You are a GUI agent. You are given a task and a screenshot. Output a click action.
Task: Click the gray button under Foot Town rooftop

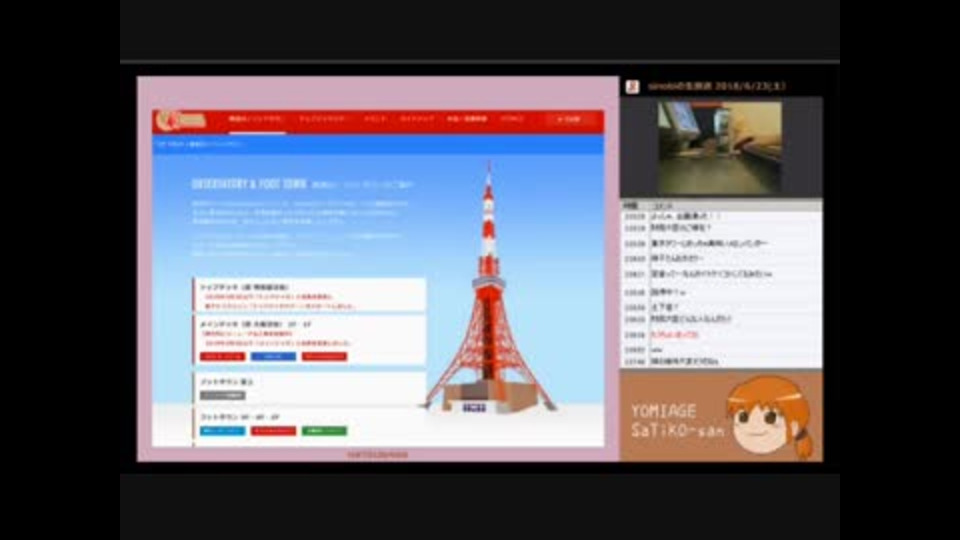click(x=223, y=396)
